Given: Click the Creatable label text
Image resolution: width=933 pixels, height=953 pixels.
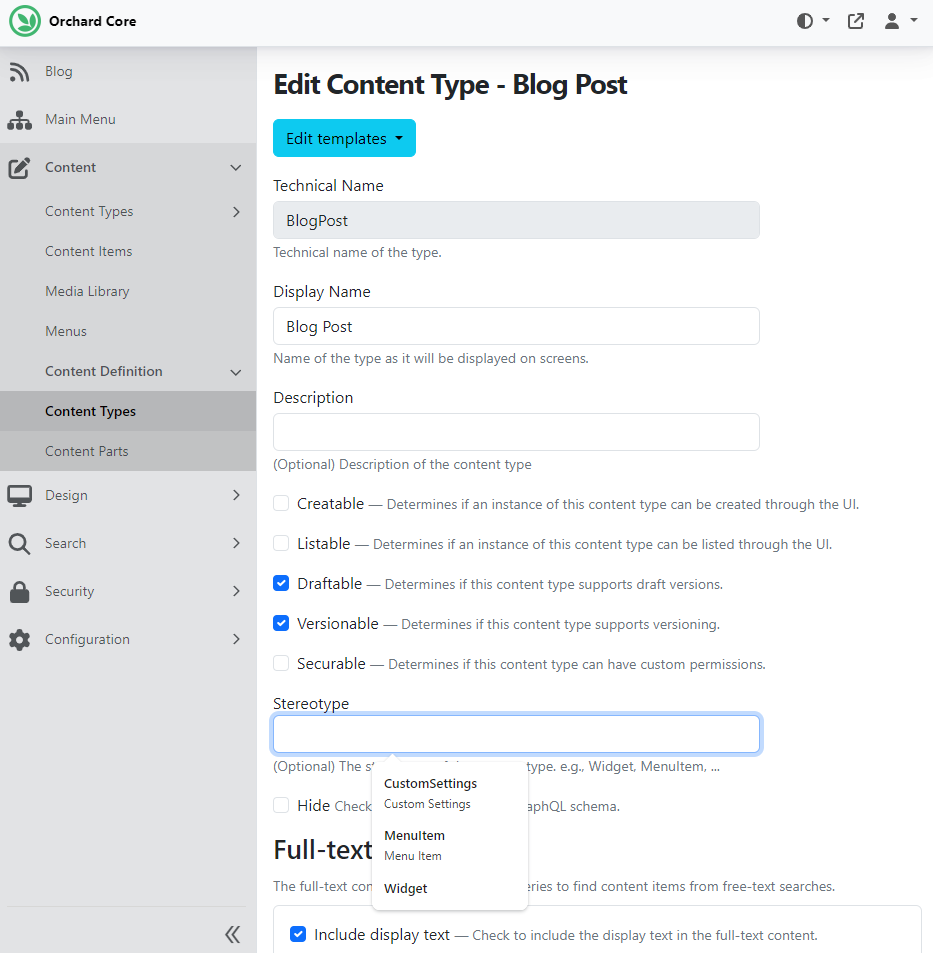Looking at the screenshot, I should [331, 503].
